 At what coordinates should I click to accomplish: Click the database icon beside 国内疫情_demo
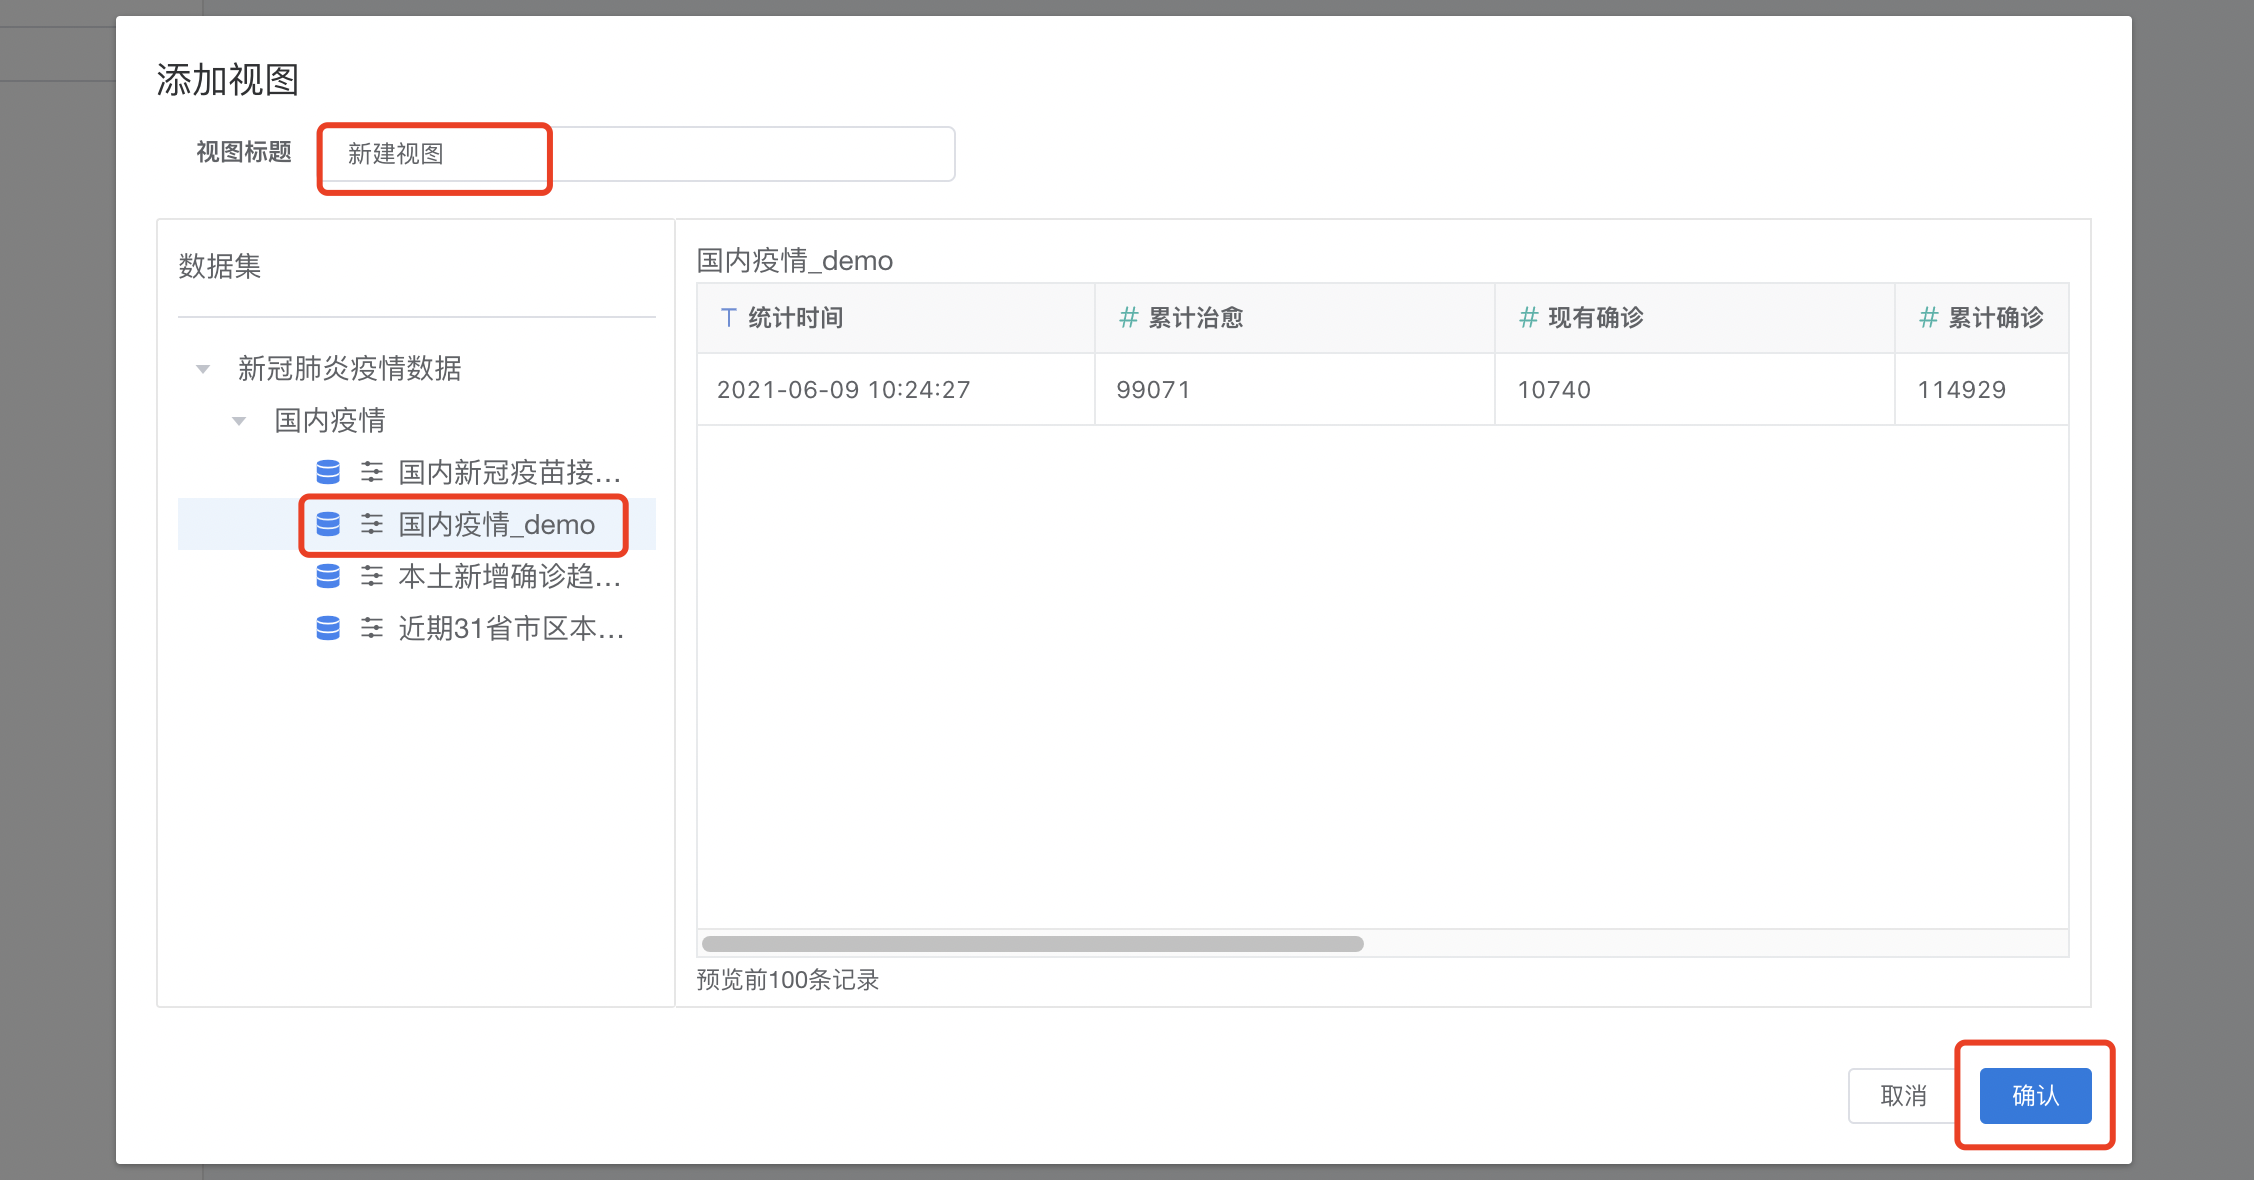point(328,523)
